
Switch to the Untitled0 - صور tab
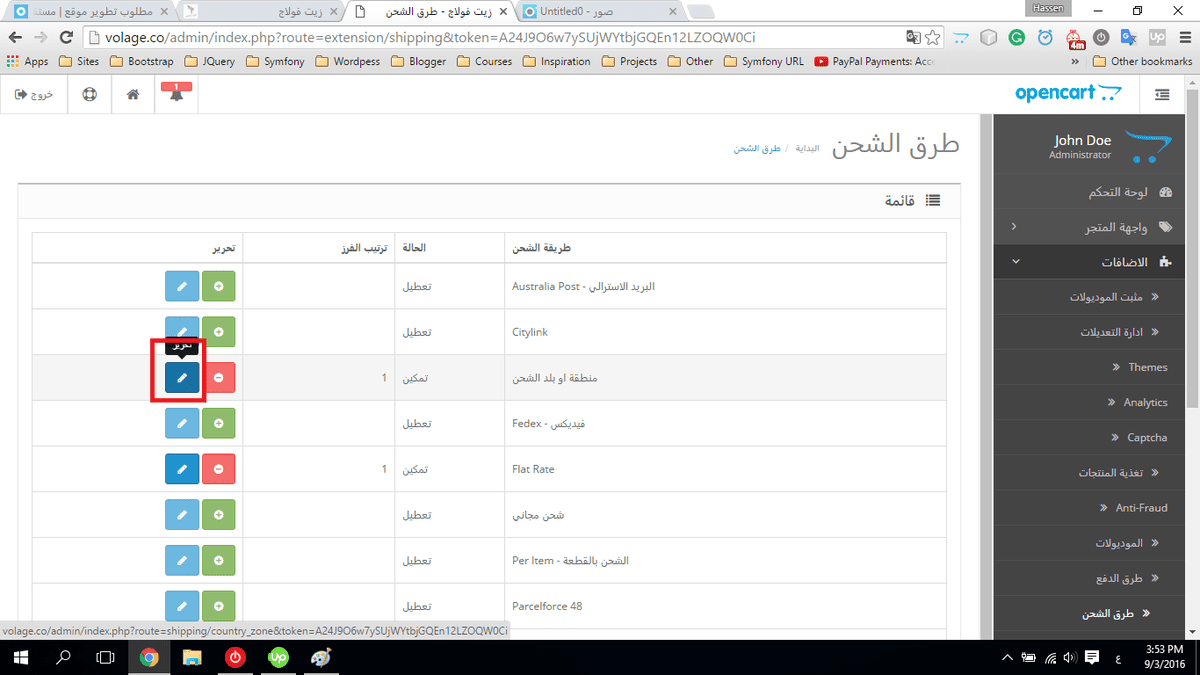click(600, 11)
